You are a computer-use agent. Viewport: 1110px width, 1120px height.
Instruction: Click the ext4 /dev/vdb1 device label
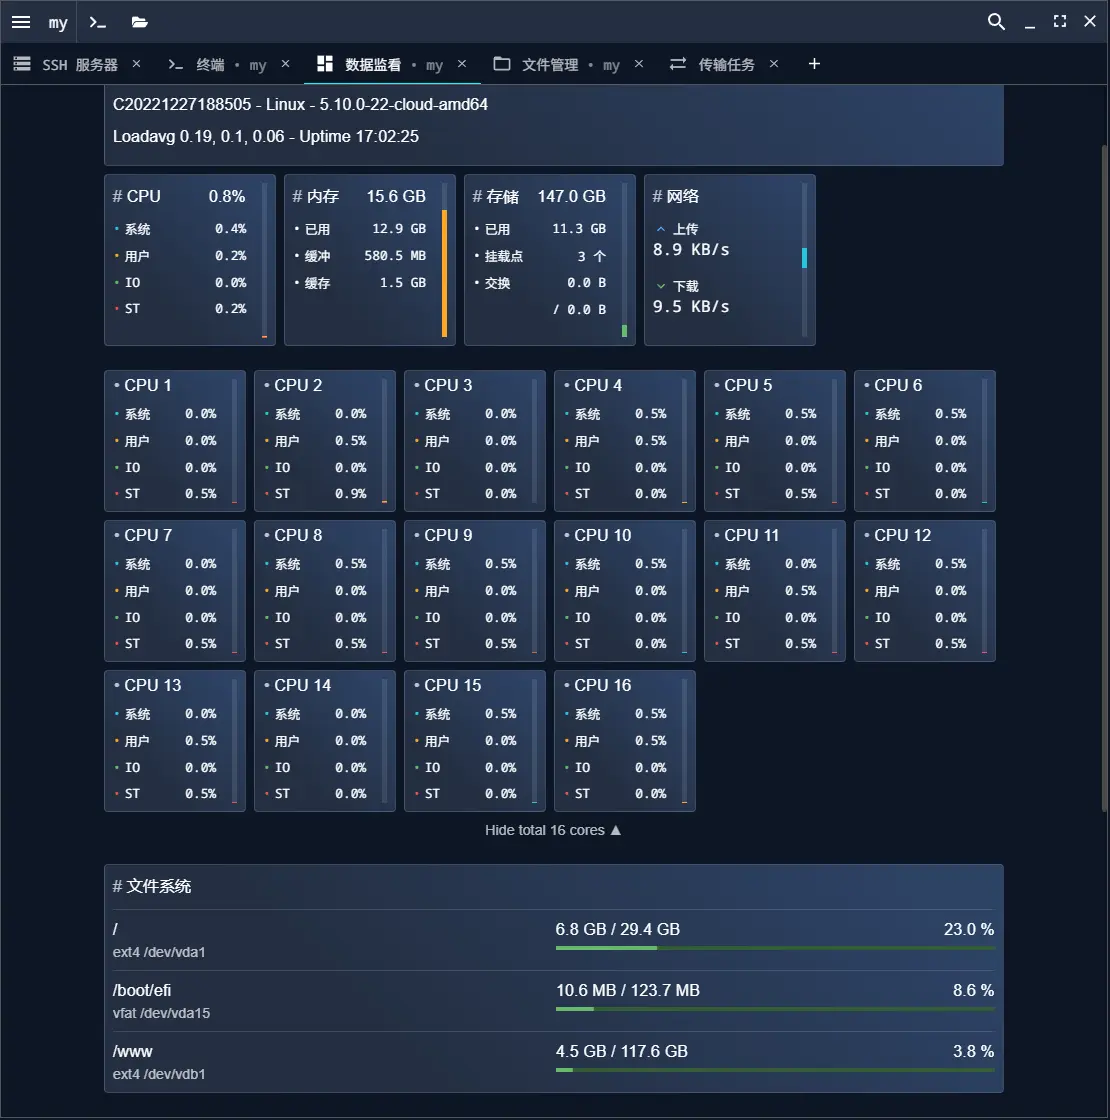pos(159,1074)
